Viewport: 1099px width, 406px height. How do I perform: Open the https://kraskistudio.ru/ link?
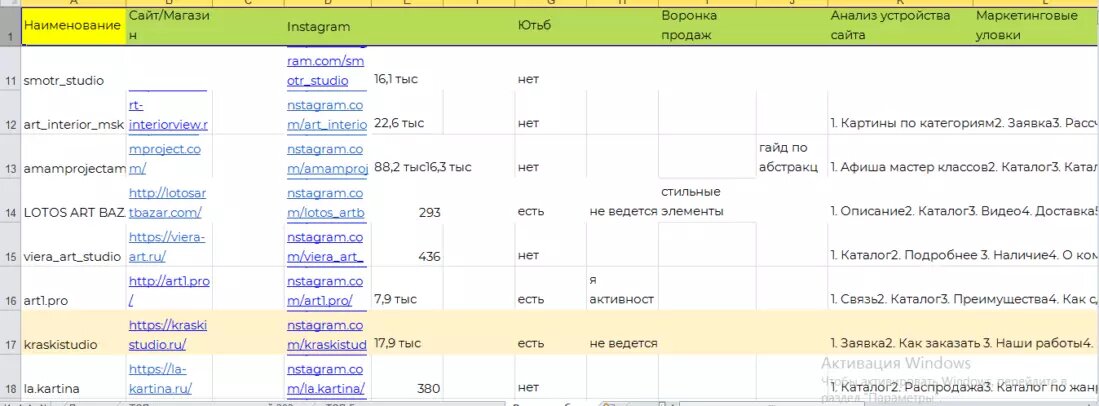click(x=168, y=335)
